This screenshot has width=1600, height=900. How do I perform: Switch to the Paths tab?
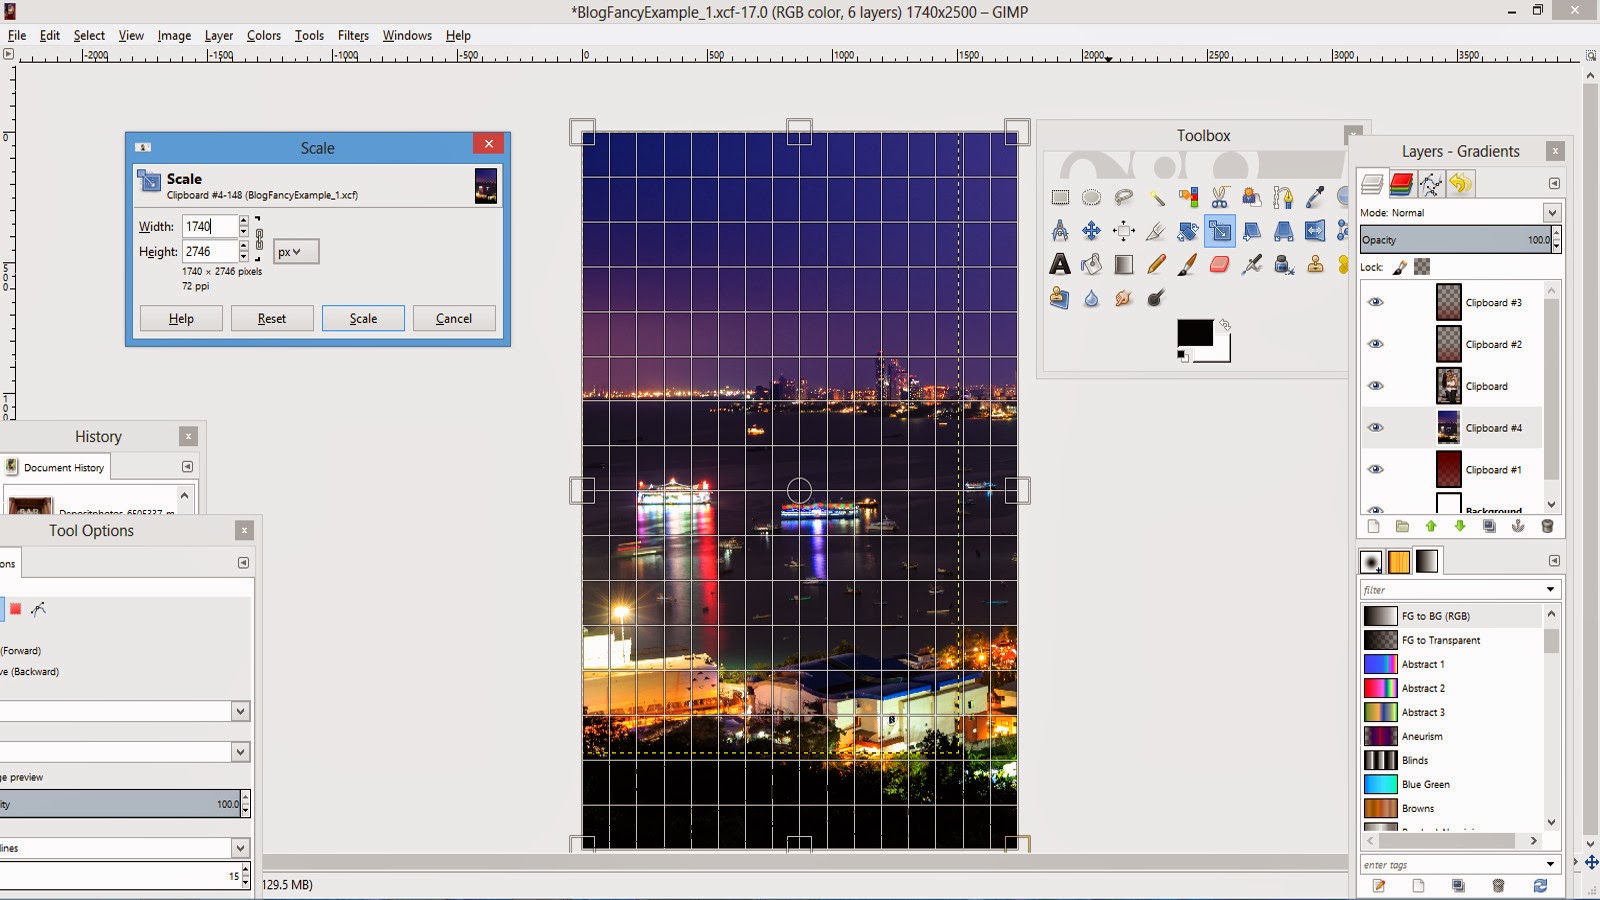point(1431,184)
